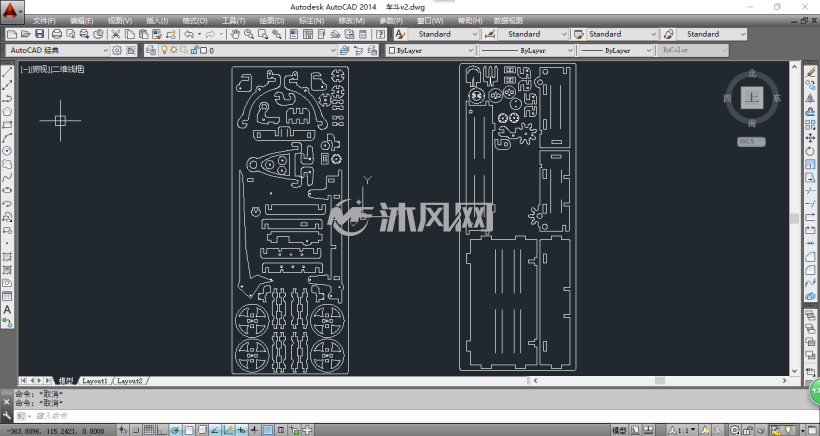Switch to the Layout2 tab
The image size is (820, 436).
pos(130,381)
